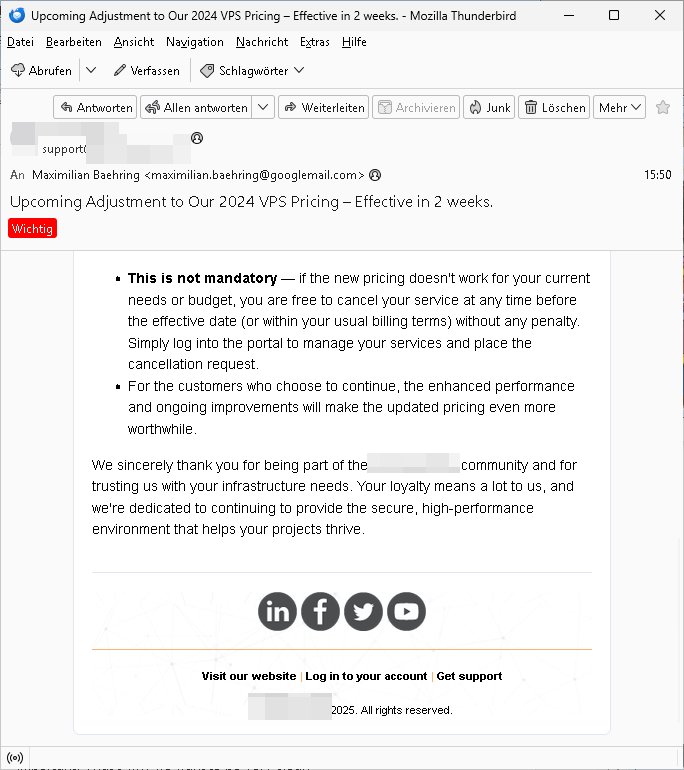Open the Datei menu
Viewport: 684px width, 770px height.
pos(20,42)
